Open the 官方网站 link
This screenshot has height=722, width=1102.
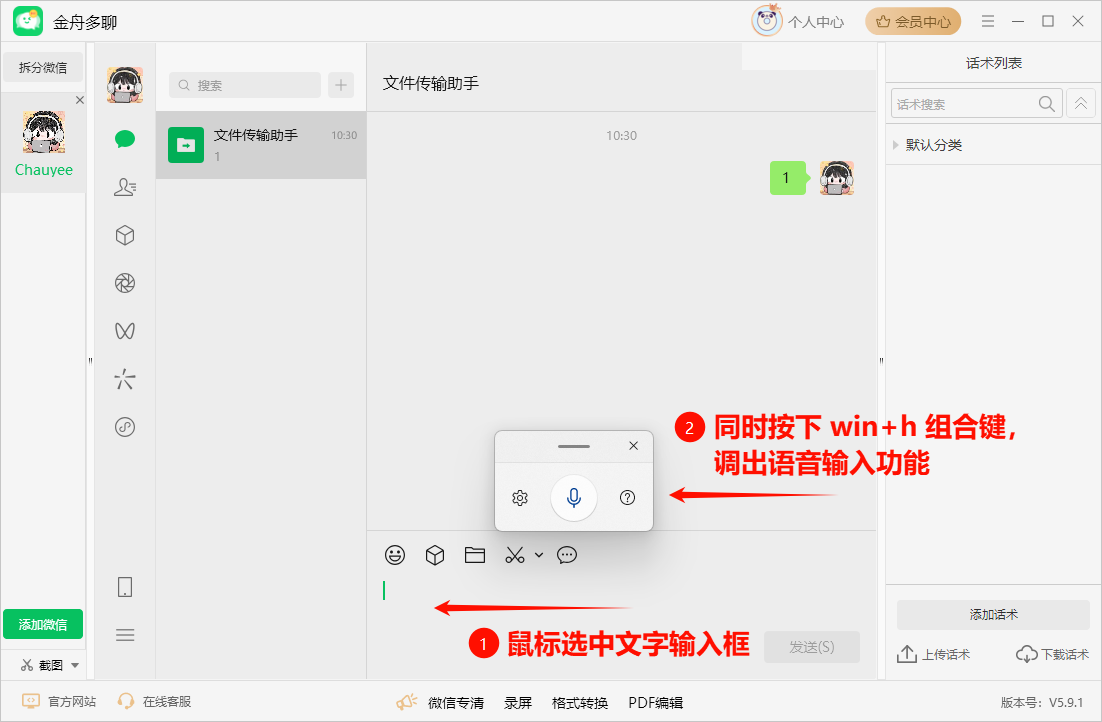[x=58, y=702]
